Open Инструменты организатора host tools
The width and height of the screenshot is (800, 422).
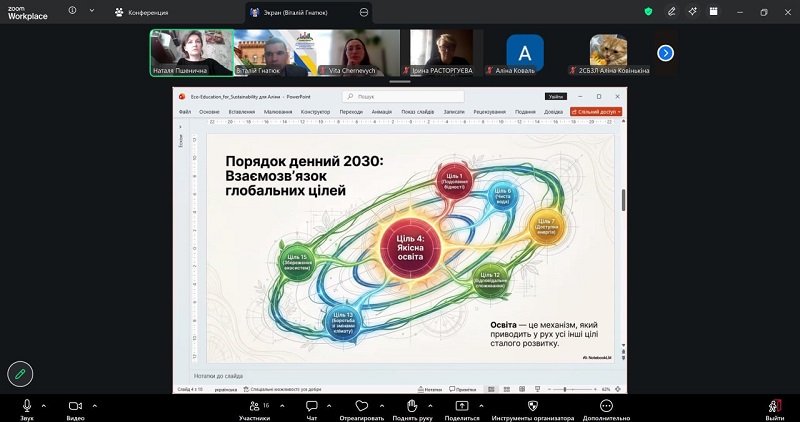point(533,409)
